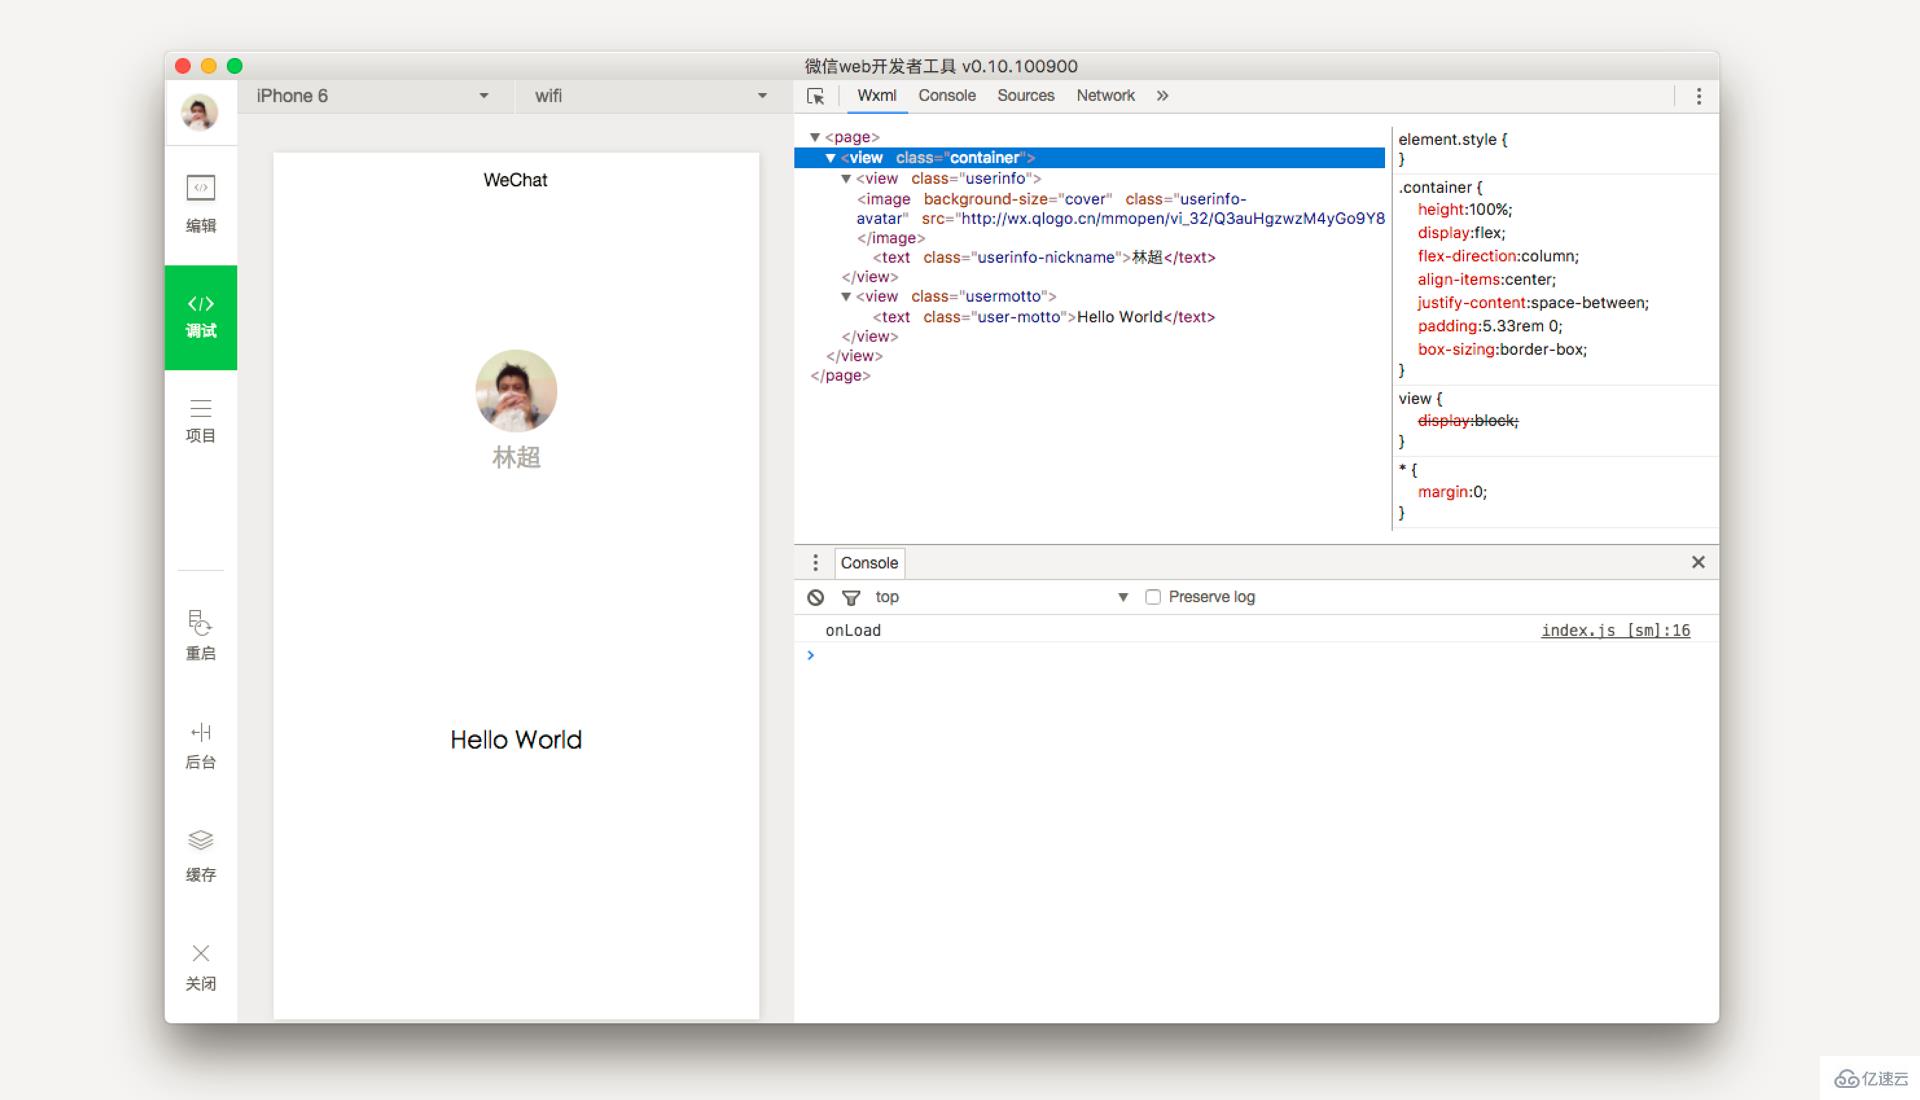Viewport: 1920px width, 1100px height.
Task: Click the Network tab
Action: [x=1105, y=95]
